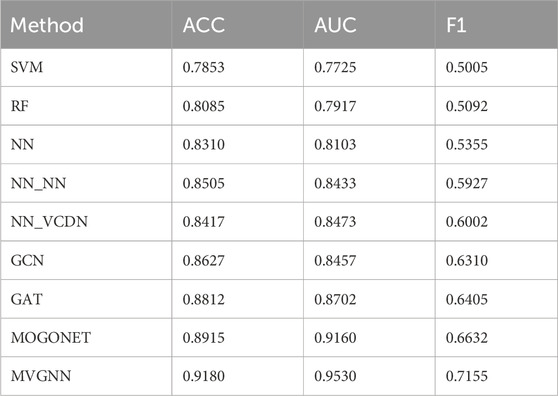This screenshot has height=396, width=558.
Task: Select the ACC column header
Action: coord(204,25)
